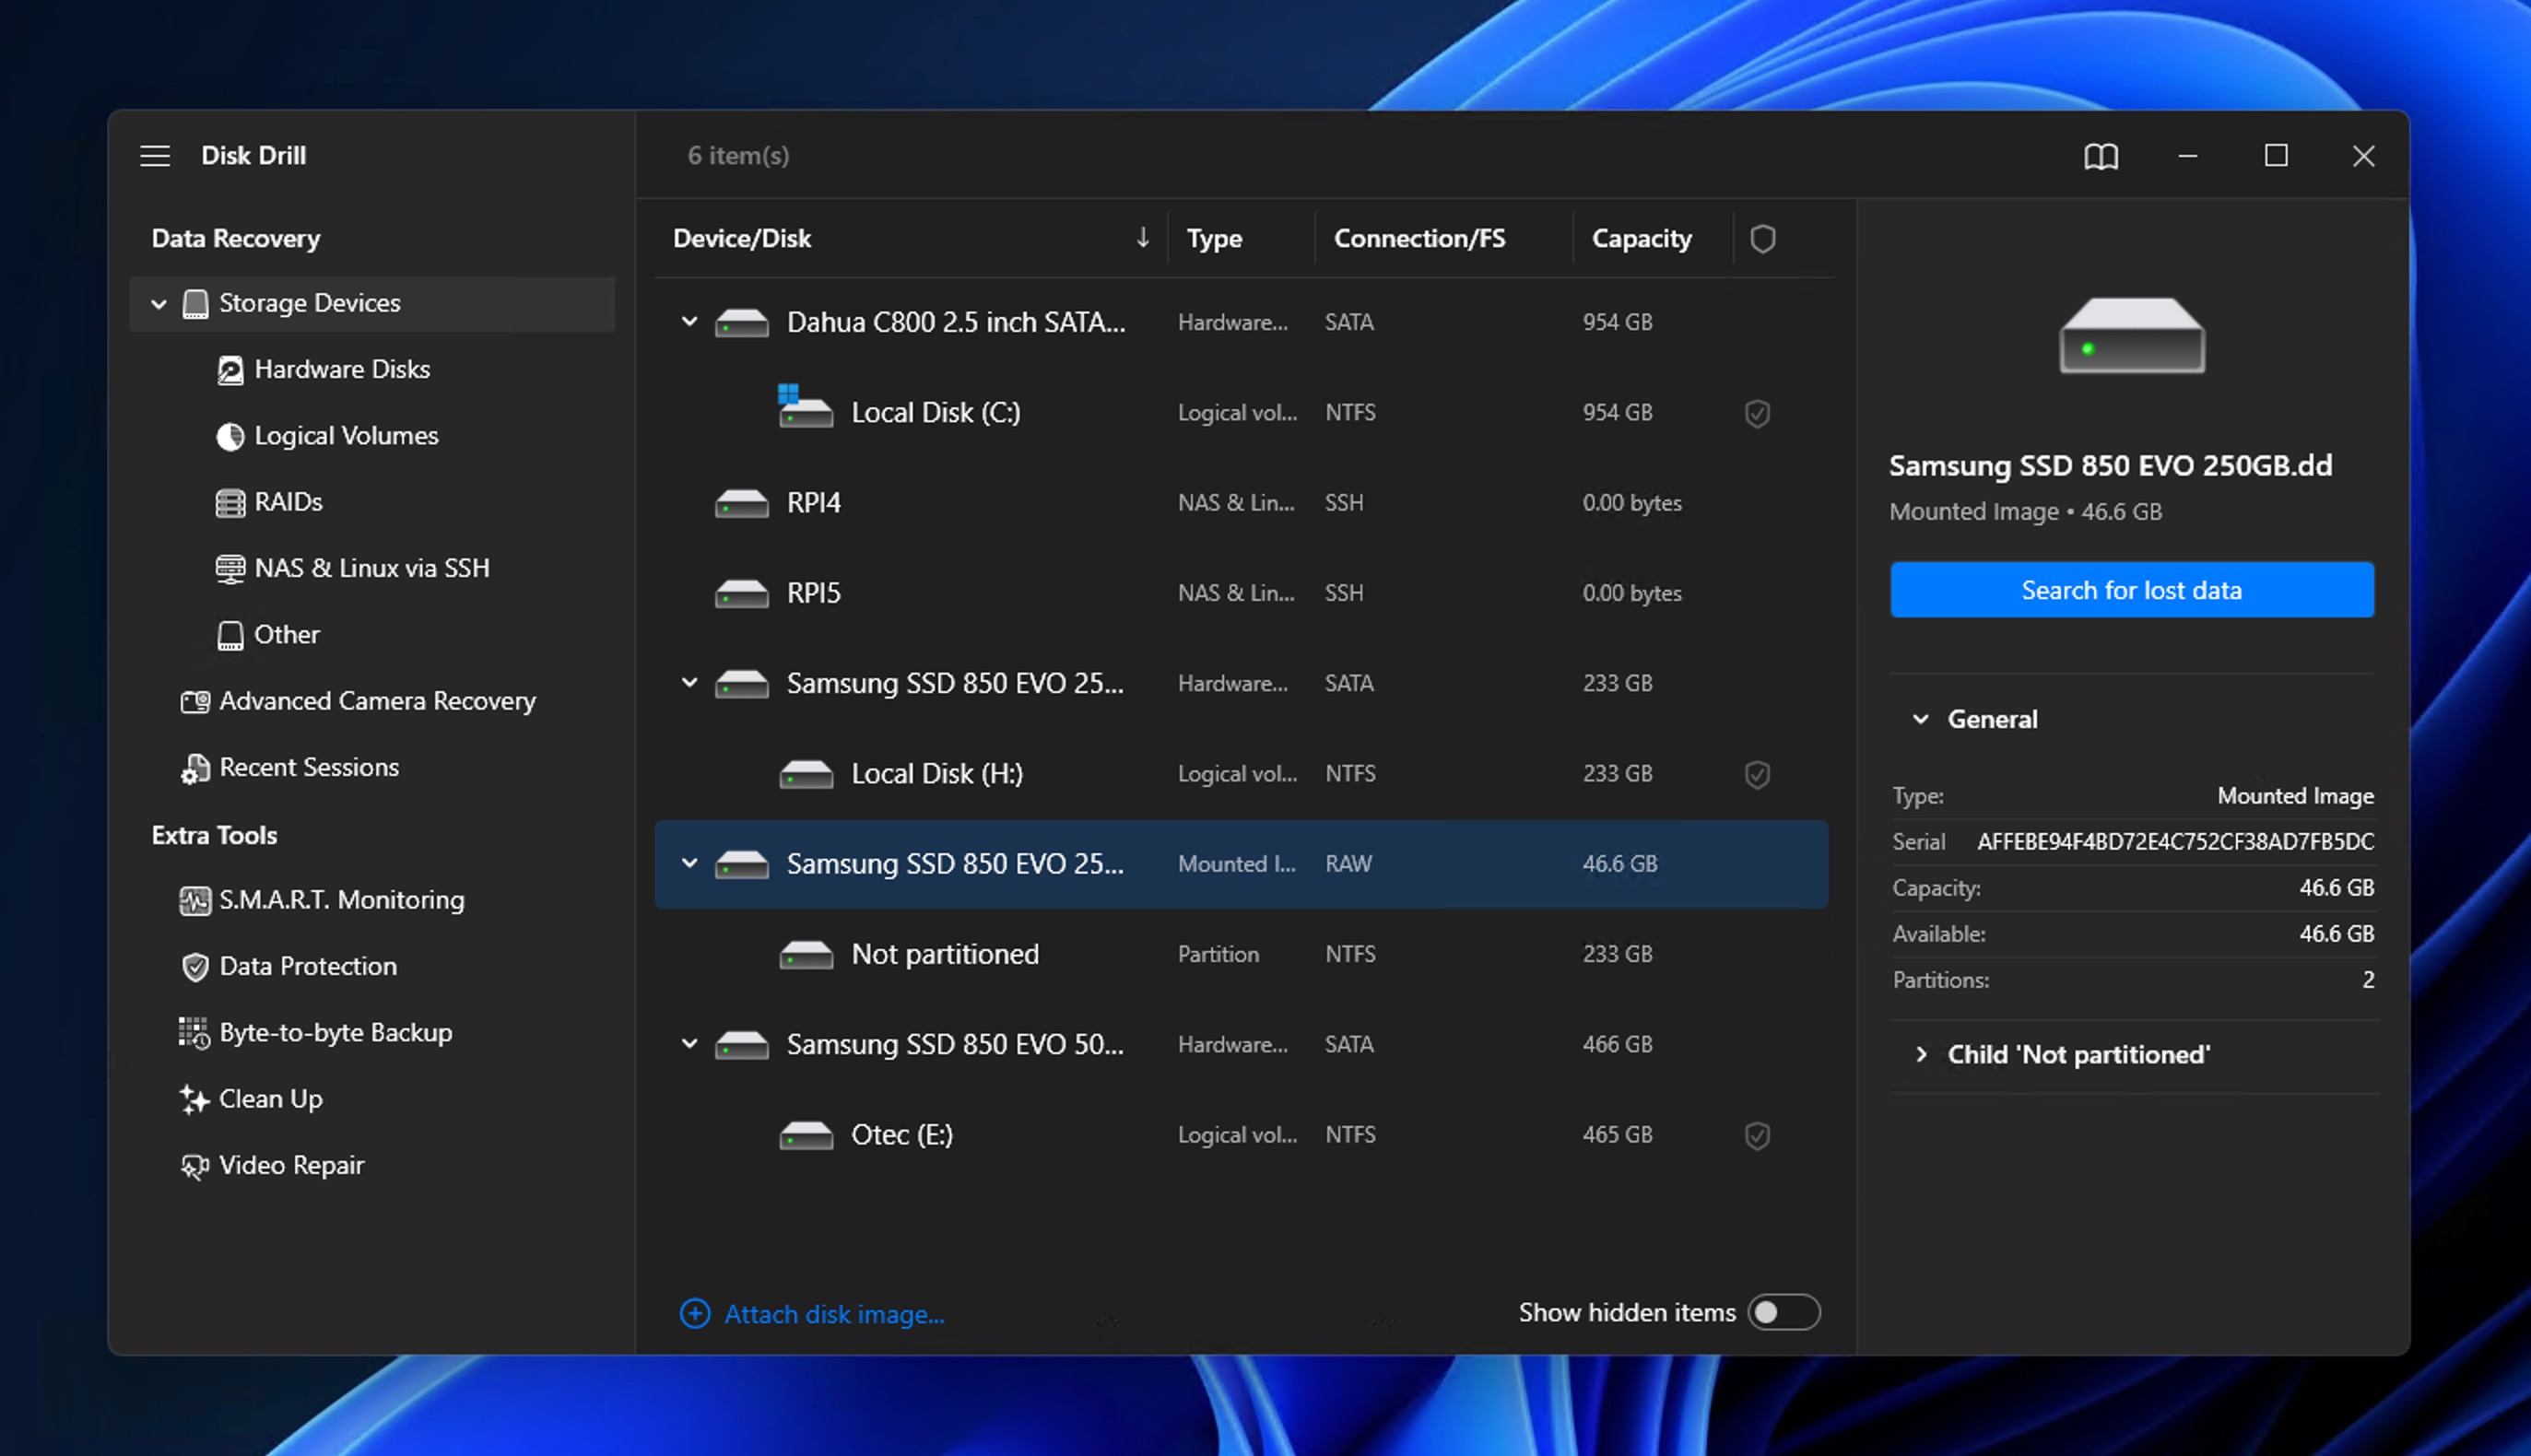Click the Logical Volumes pie icon
Image resolution: width=2531 pixels, height=1456 pixels.
point(230,436)
